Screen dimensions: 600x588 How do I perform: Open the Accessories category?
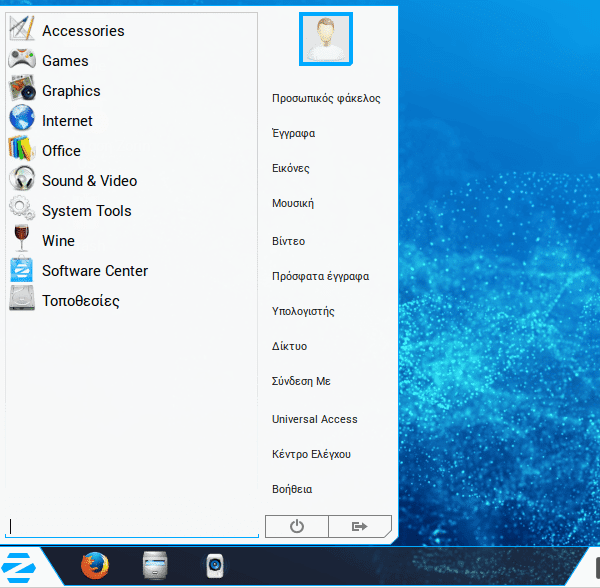point(82,31)
